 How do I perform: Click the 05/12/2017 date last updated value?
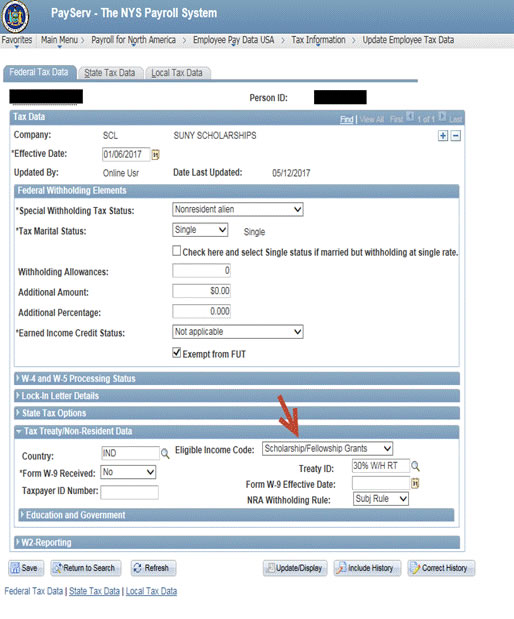pyautogui.click(x=291, y=173)
